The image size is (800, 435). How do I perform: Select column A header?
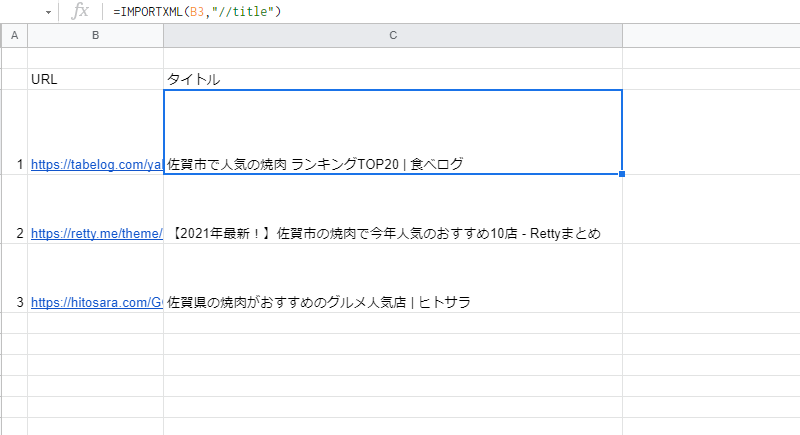click(14, 35)
